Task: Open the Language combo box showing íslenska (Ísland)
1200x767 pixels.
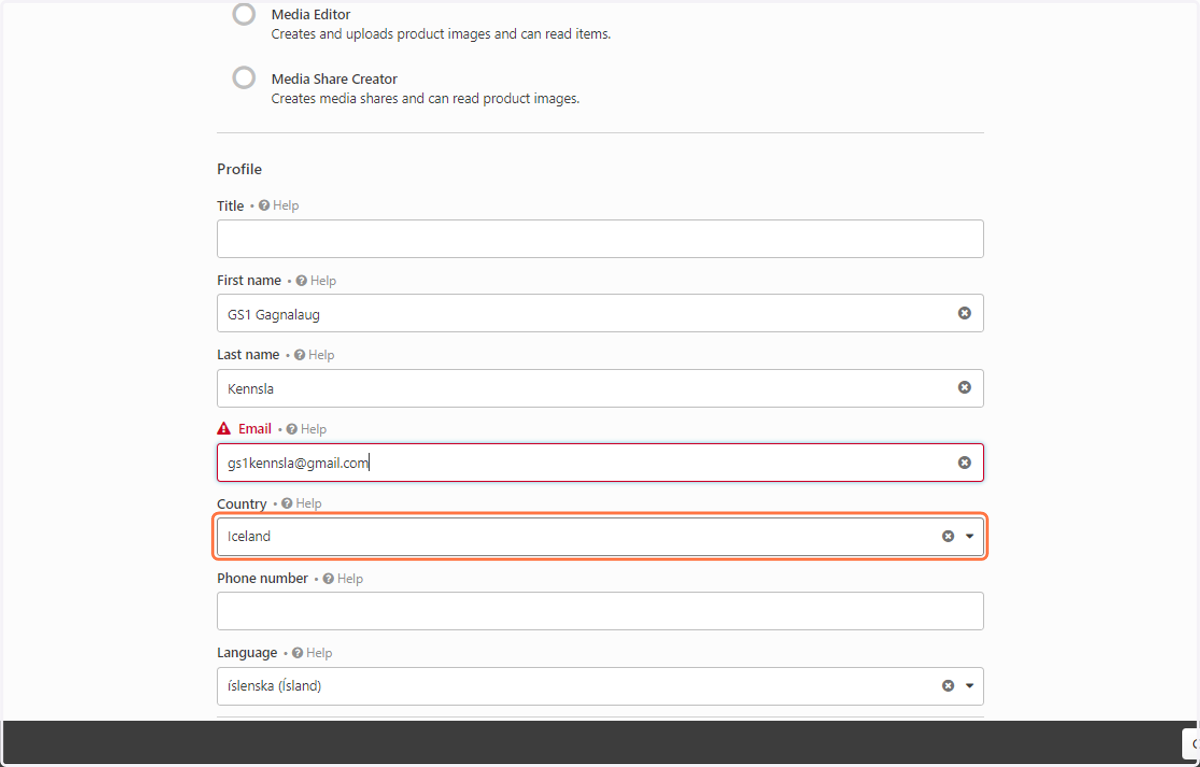Action: pos(600,686)
